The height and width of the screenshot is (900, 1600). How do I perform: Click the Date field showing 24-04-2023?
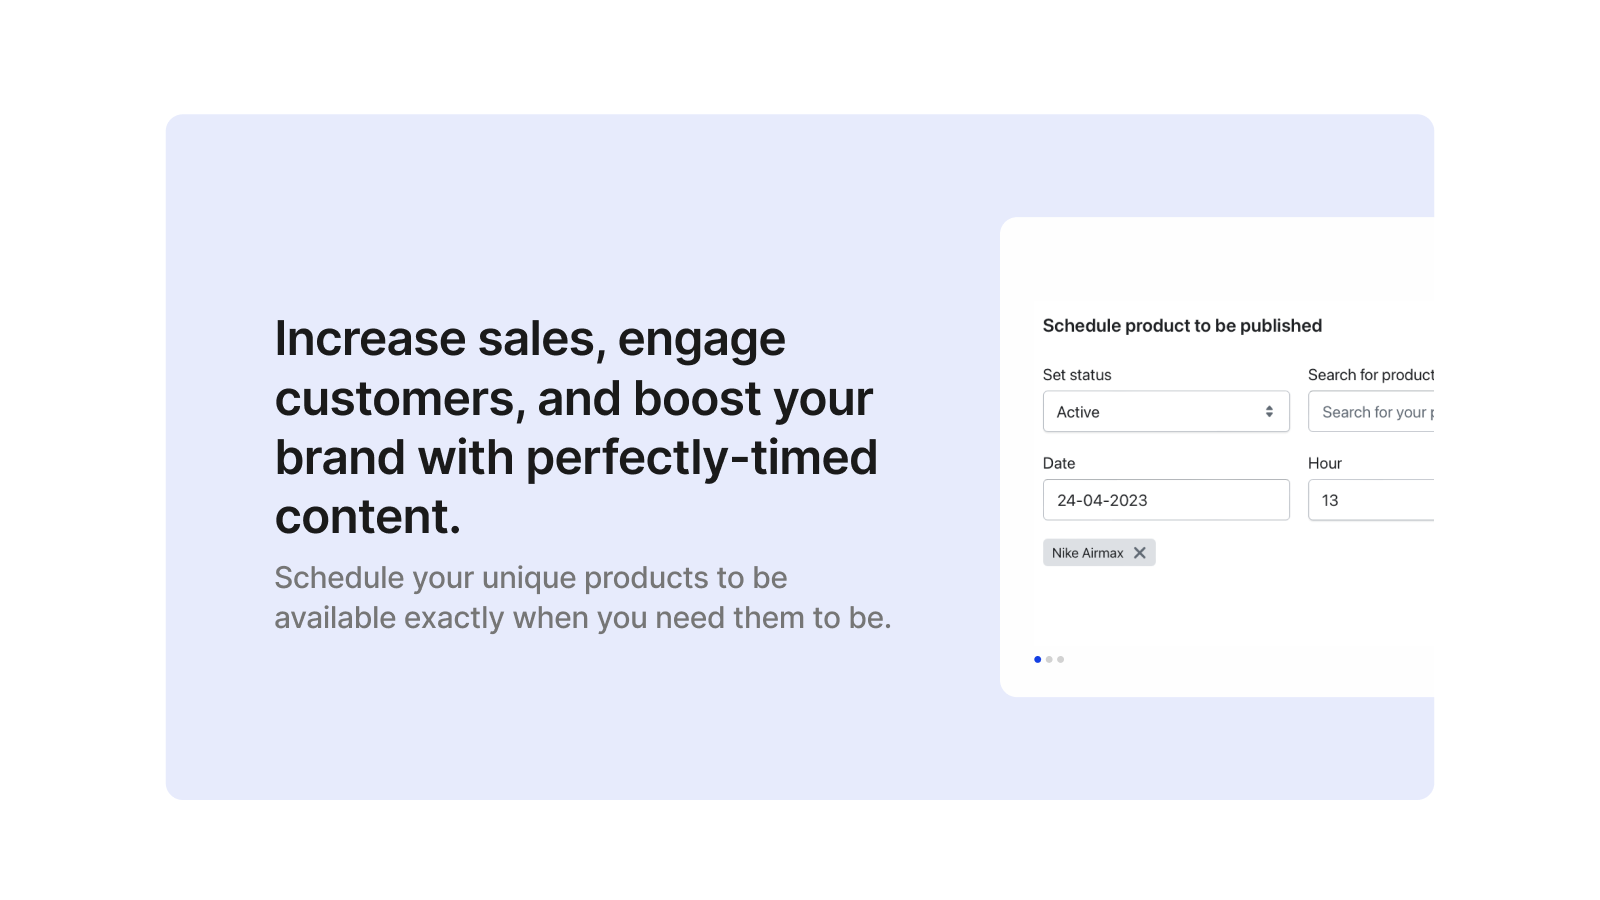(1165, 500)
